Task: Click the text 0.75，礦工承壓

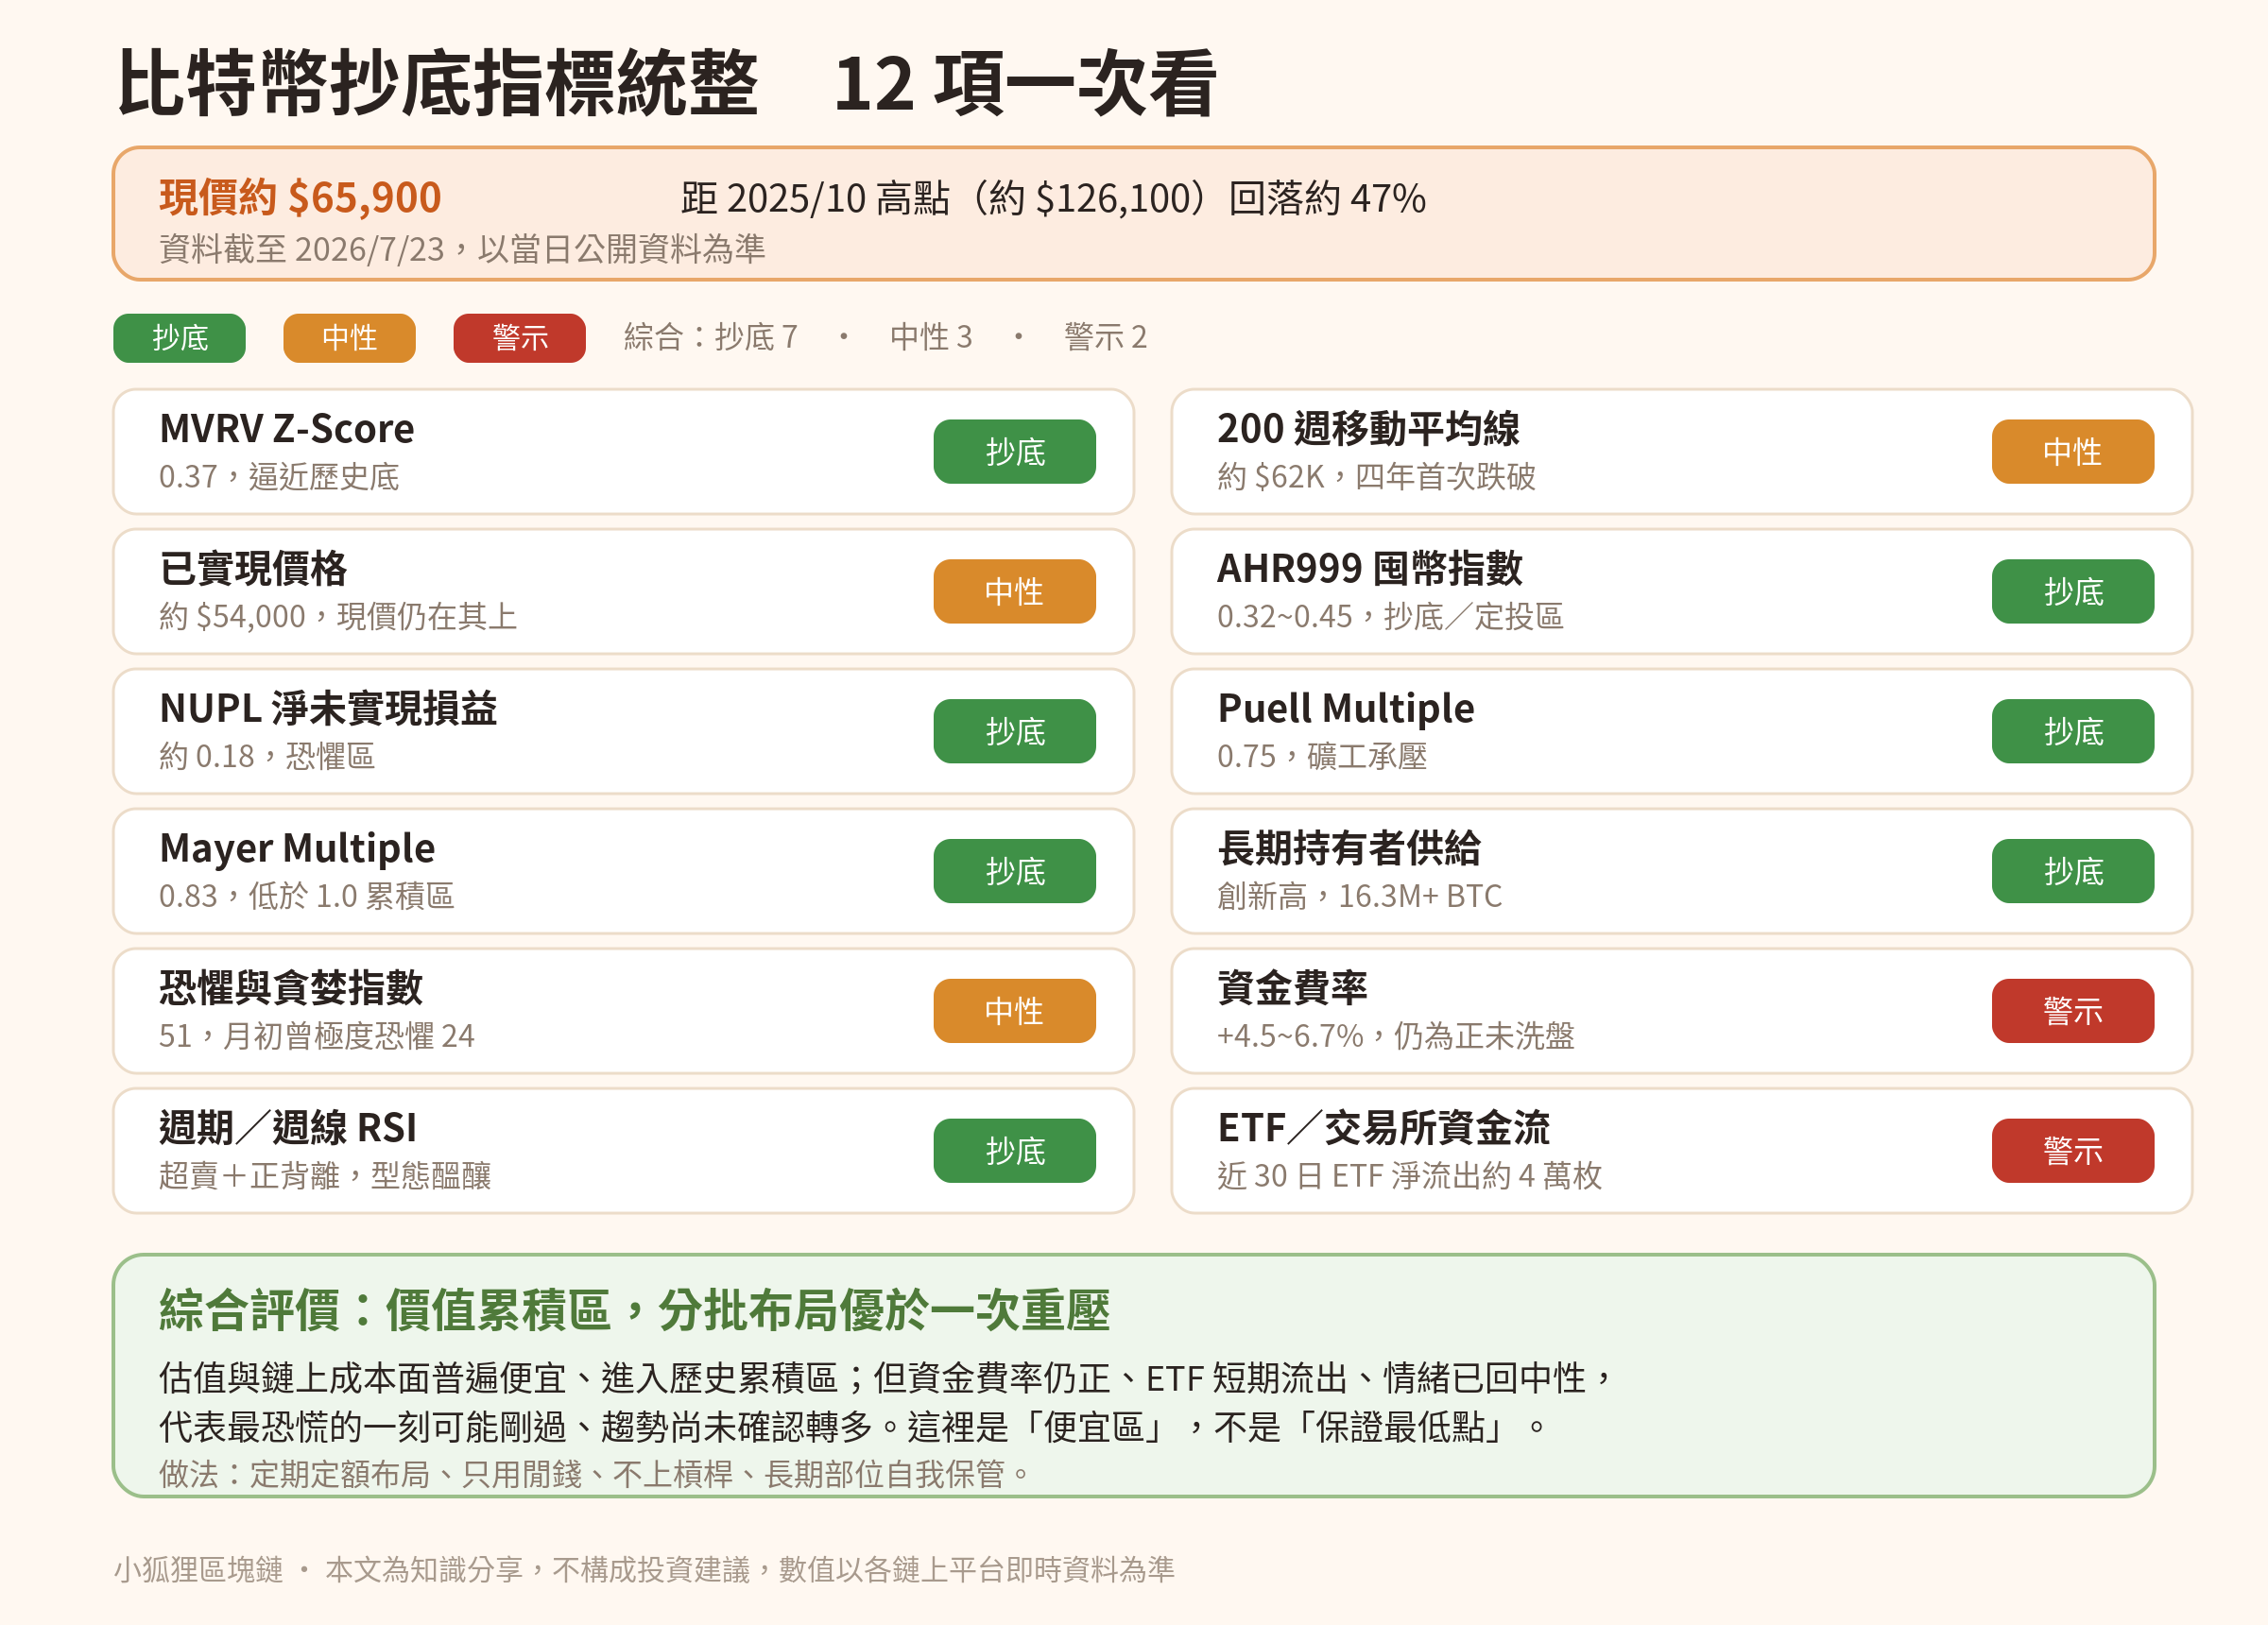Action: tap(1322, 757)
